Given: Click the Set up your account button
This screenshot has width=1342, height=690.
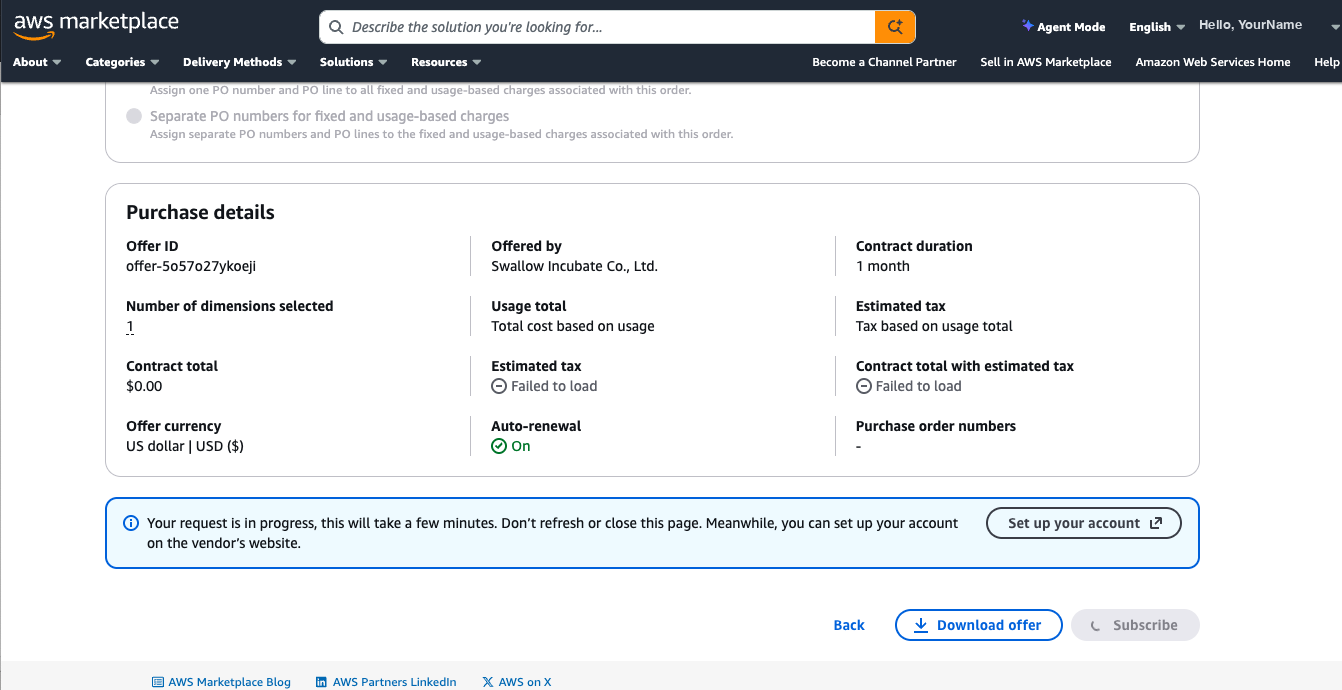Looking at the screenshot, I should pos(1084,523).
